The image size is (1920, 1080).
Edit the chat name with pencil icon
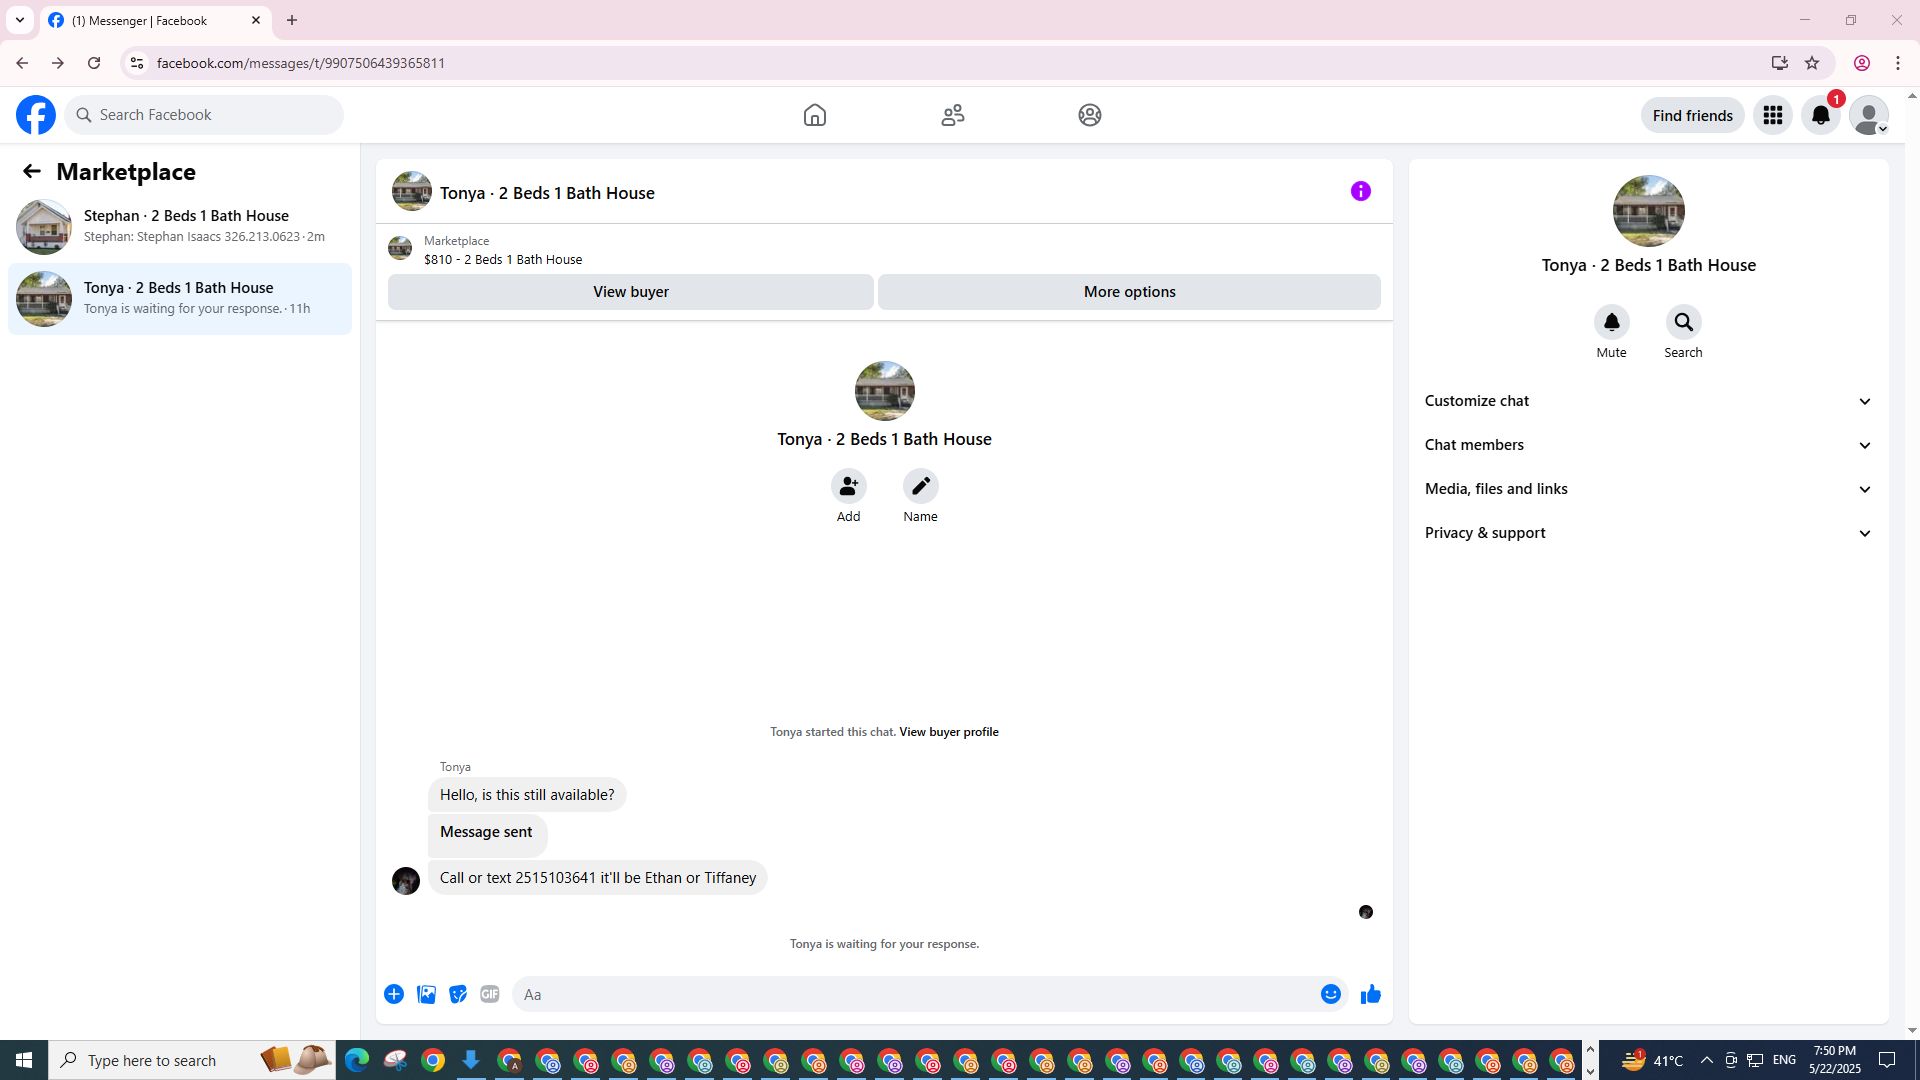click(921, 486)
